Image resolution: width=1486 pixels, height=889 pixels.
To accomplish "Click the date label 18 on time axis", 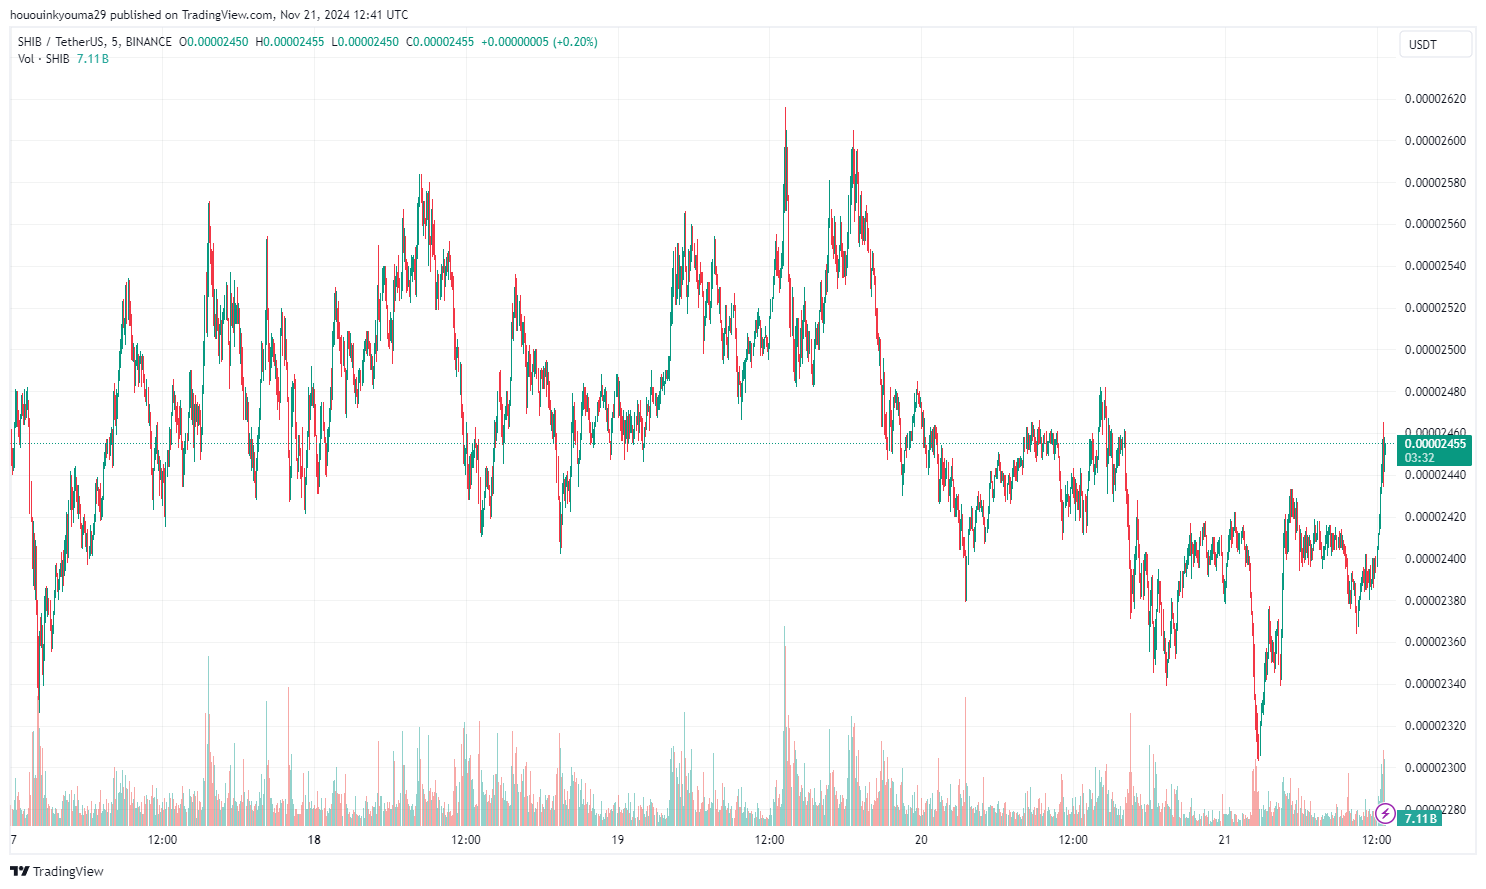I will (314, 840).
